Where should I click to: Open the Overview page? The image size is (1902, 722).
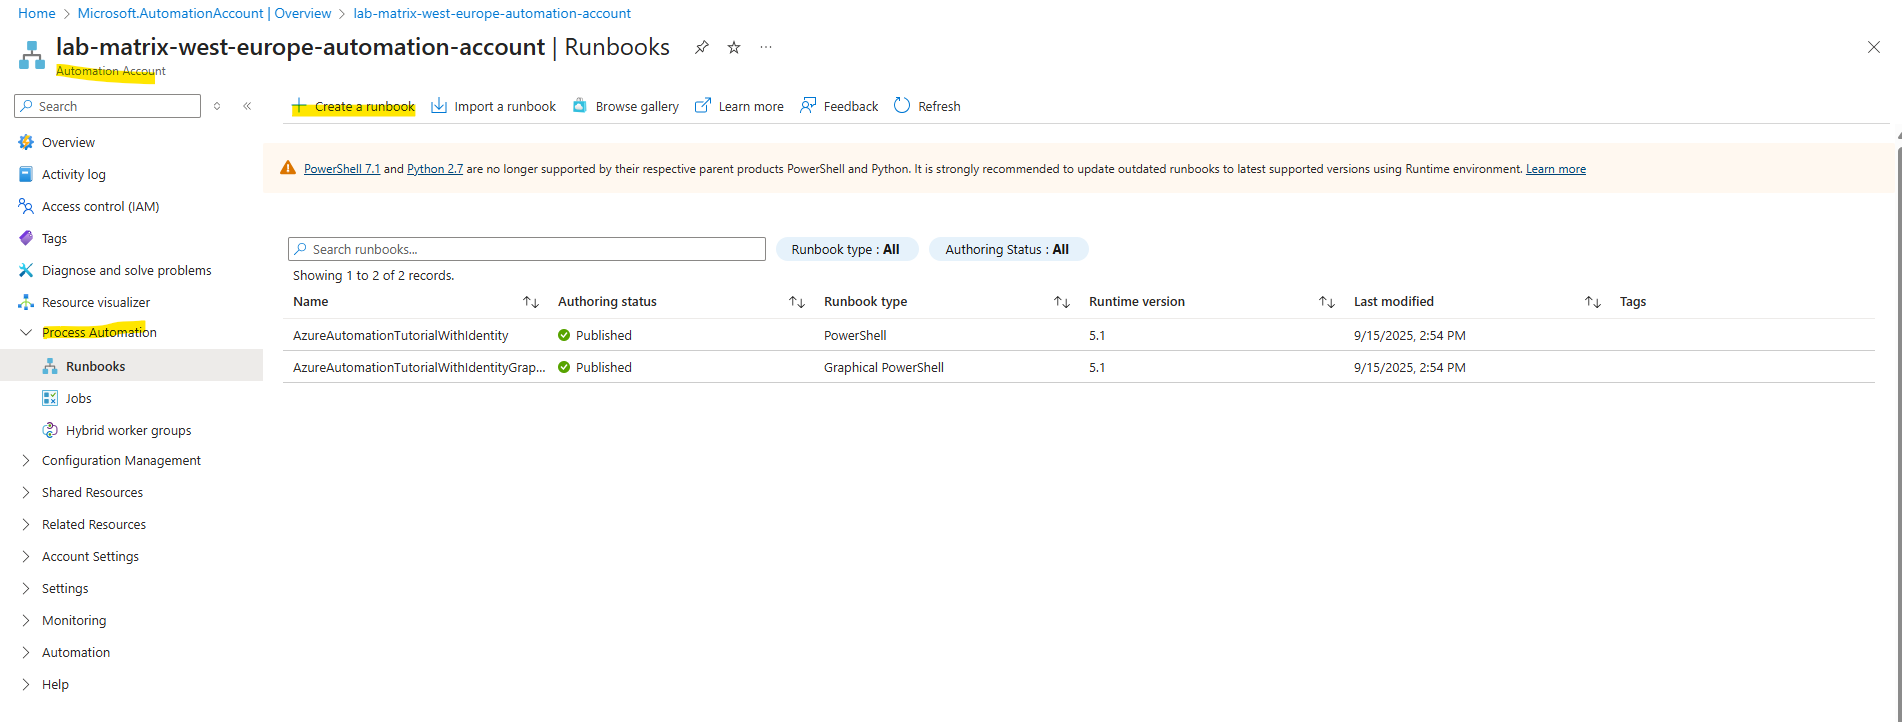68,142
